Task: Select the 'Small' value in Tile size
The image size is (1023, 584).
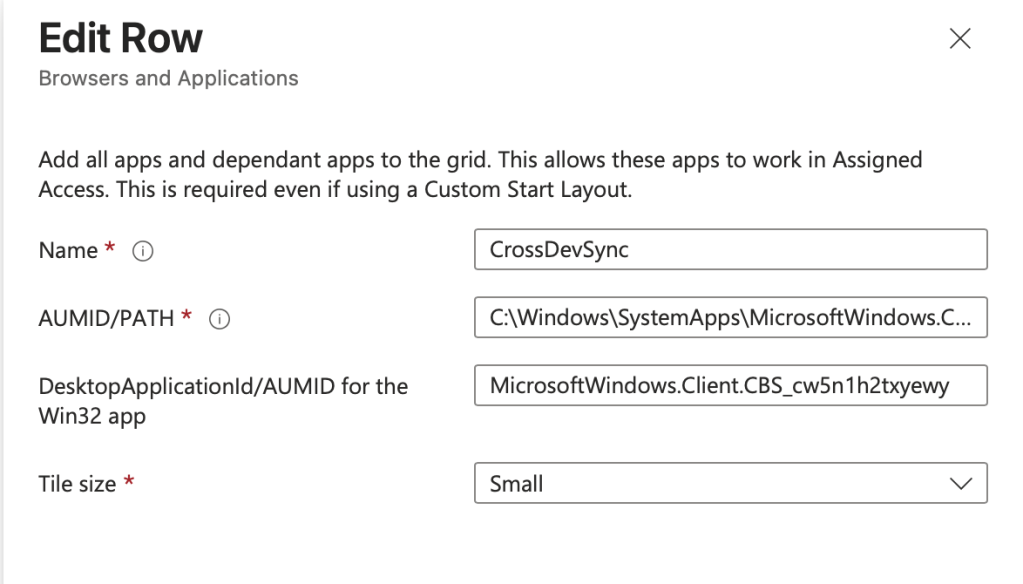Action: point(517,484)
